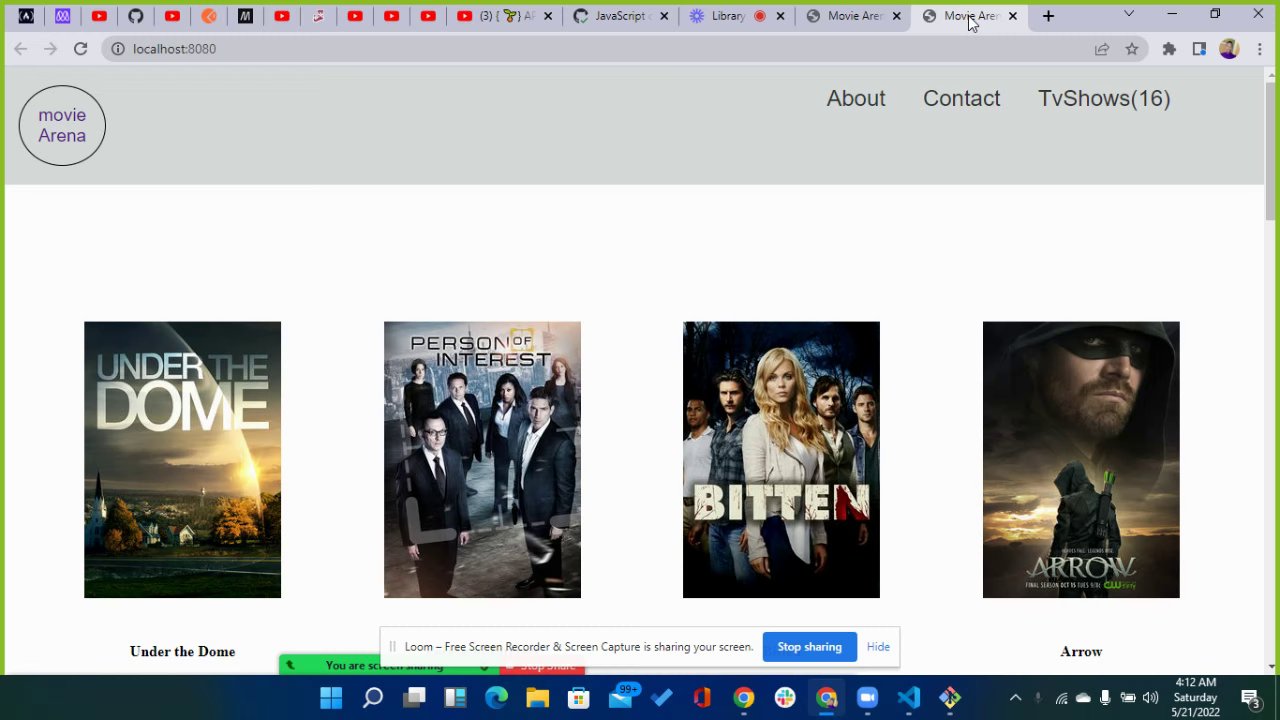The image size is (1280, 720).
Task: Open Chrome three-dot menu
Action: tap(1259, 49)
